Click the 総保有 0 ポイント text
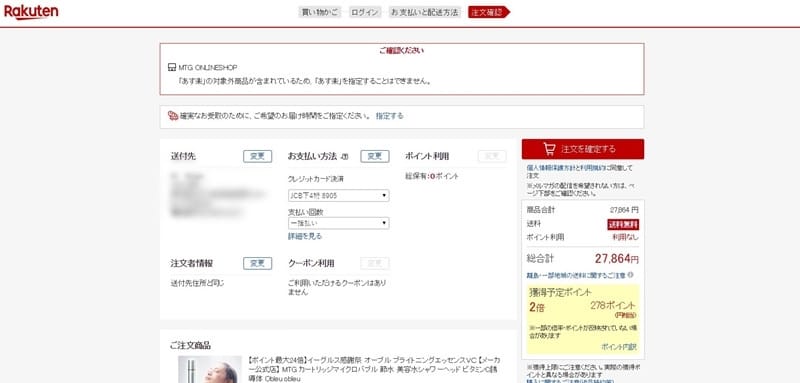Screen dimensions: 800x383 432,176
